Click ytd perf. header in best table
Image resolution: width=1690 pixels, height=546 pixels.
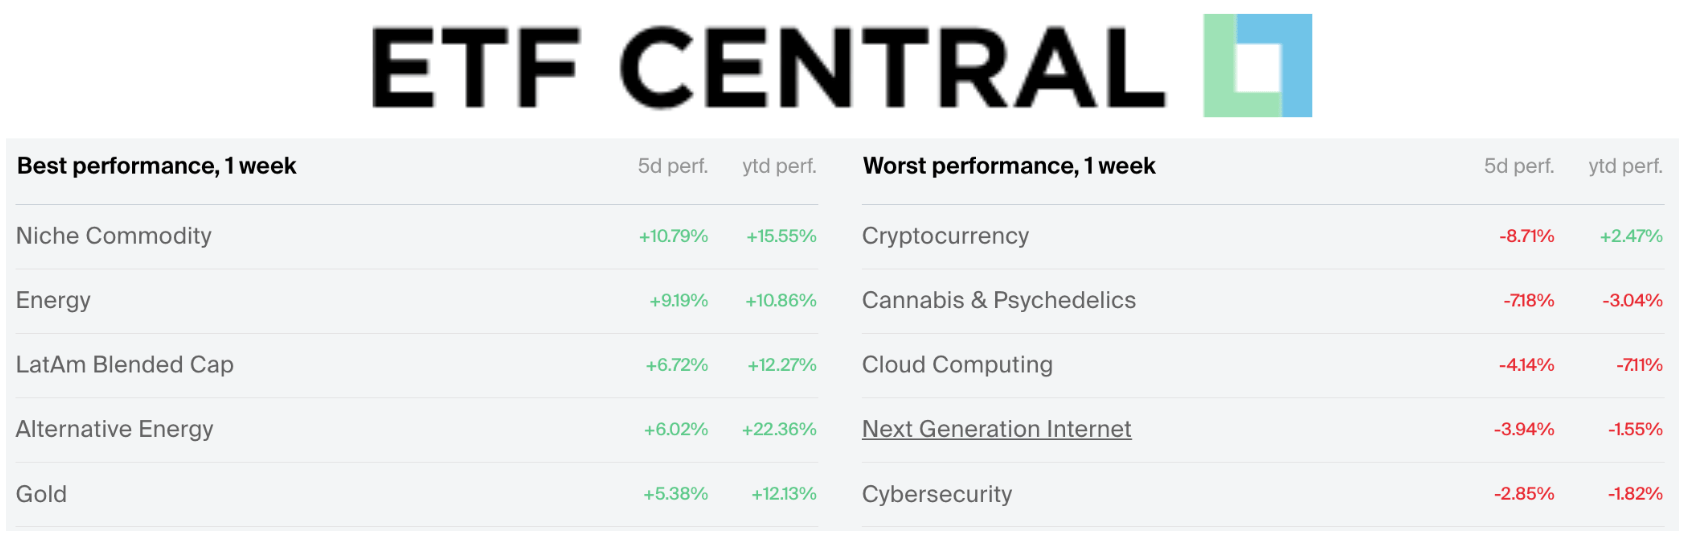tap(779, 166)
